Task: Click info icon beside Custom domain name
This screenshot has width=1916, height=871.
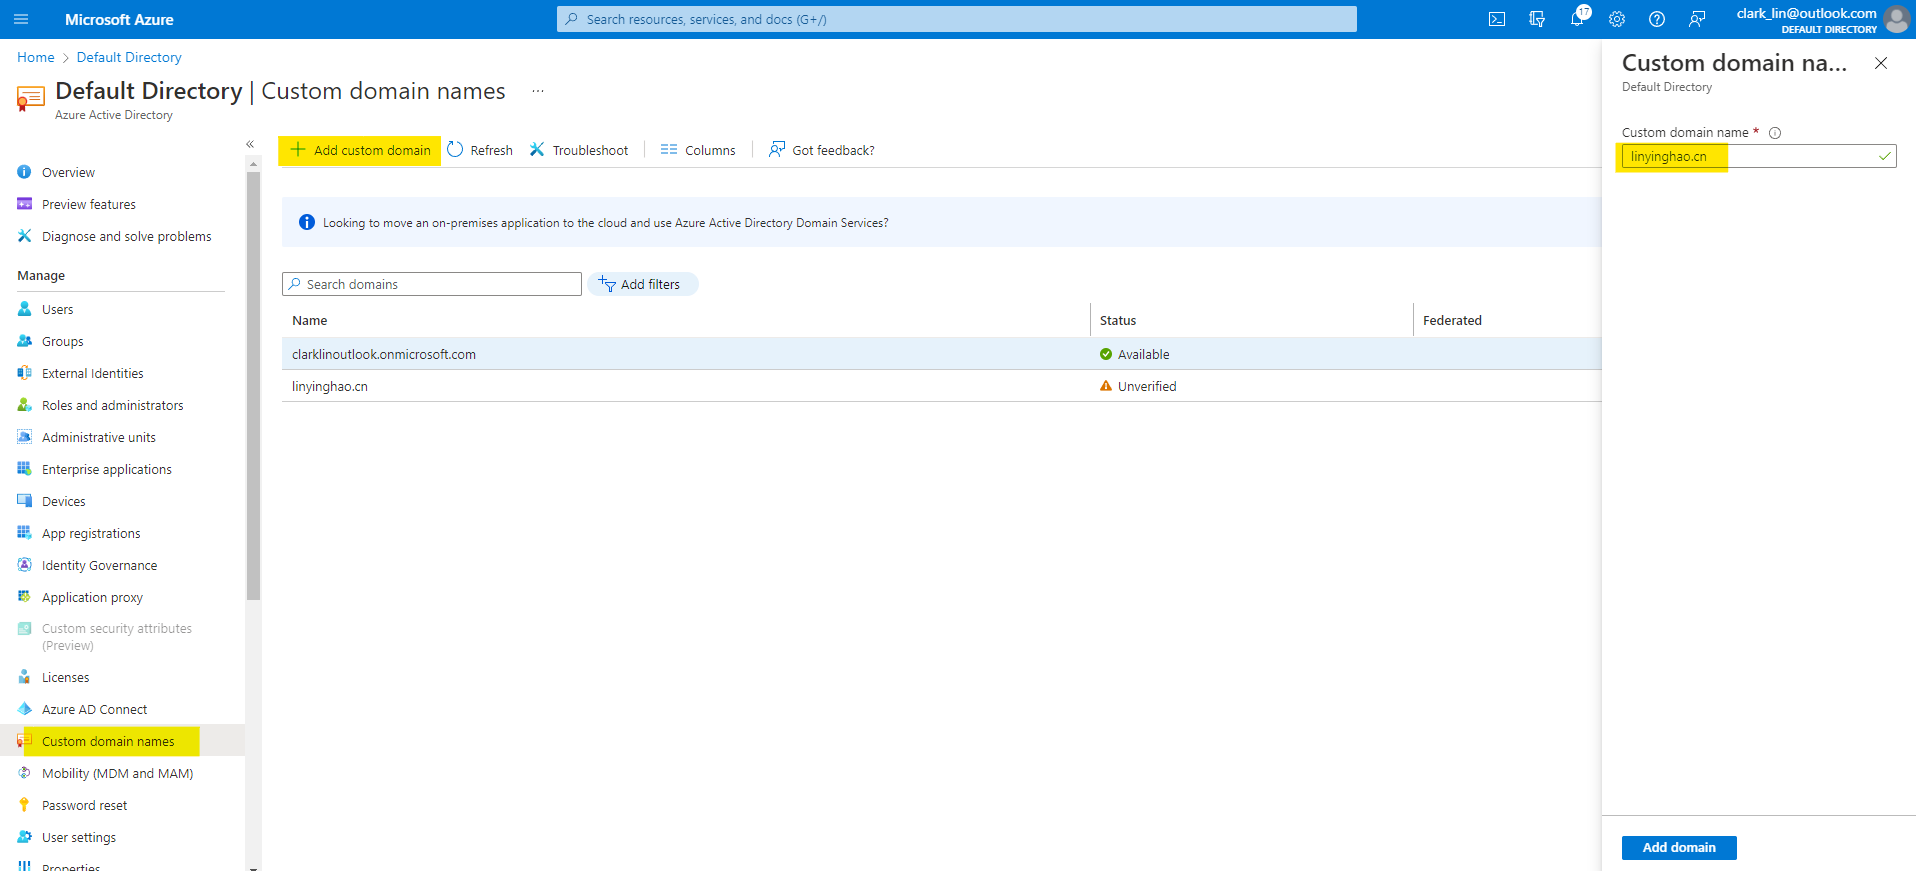Action: click(1775, 133)
